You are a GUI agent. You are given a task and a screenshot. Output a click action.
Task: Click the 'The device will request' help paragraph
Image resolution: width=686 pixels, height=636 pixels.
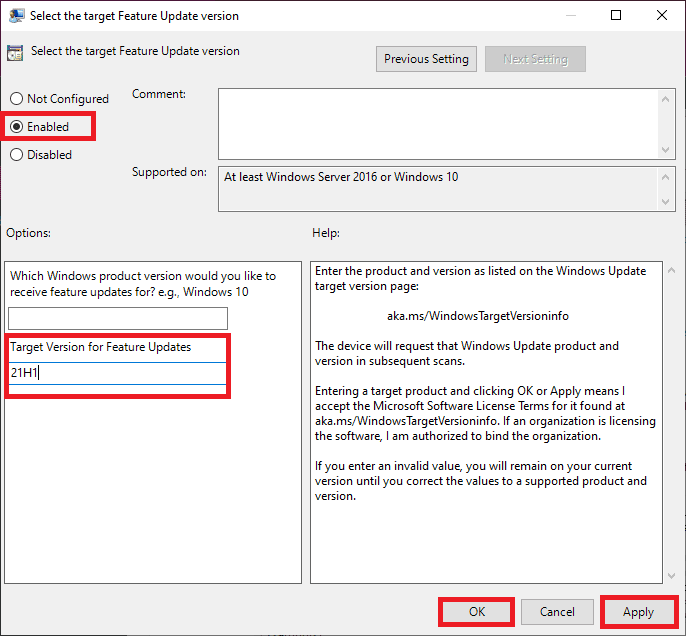[467, 353]
